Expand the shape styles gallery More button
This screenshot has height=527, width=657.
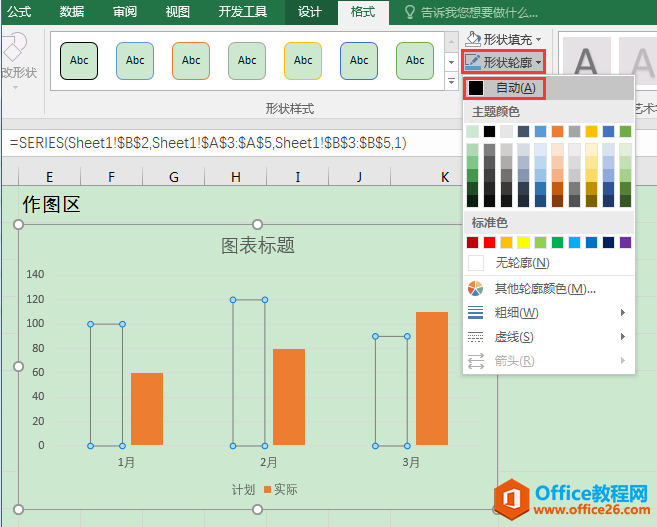451,81
